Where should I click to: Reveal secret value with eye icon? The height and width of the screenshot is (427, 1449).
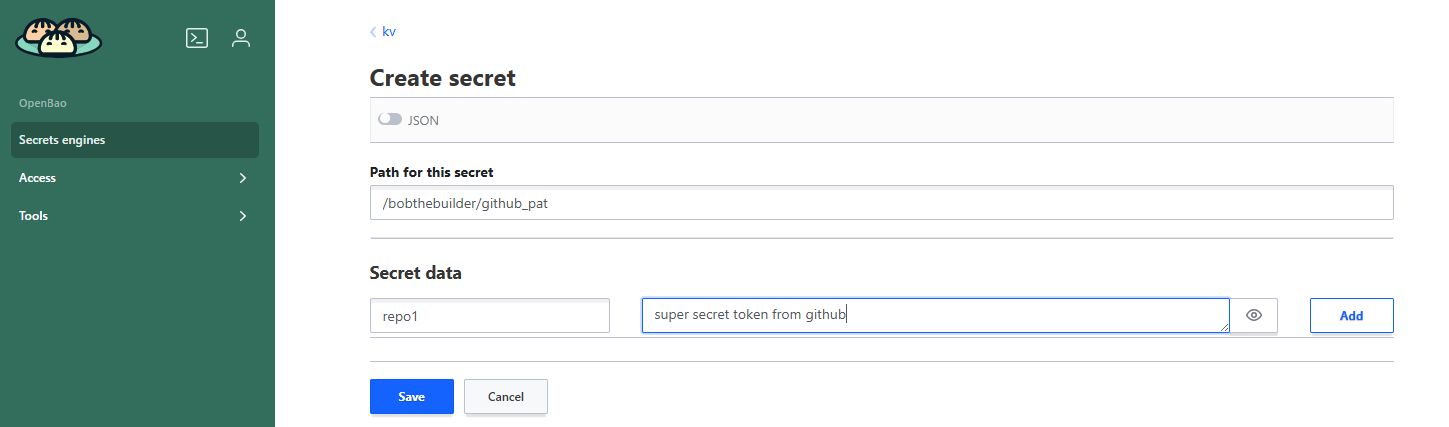click(x=1254, y=316)
